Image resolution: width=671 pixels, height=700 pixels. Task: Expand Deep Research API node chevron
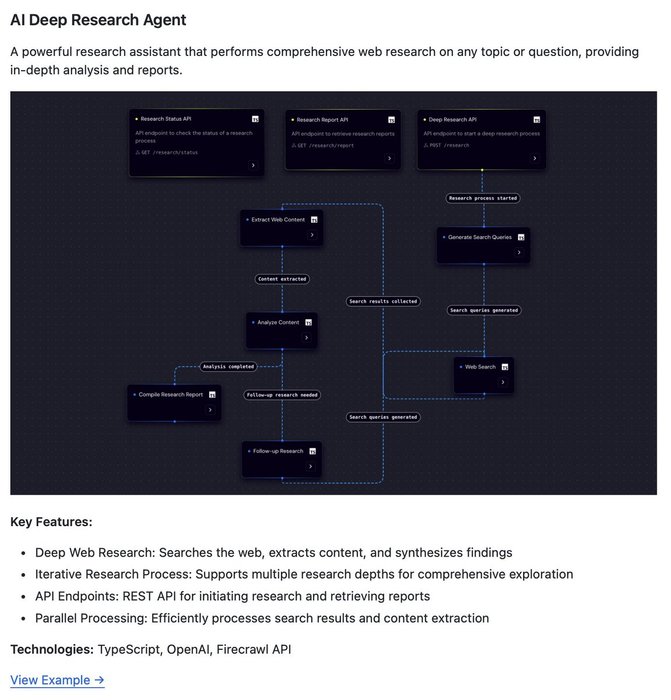(x=535, y=158)
